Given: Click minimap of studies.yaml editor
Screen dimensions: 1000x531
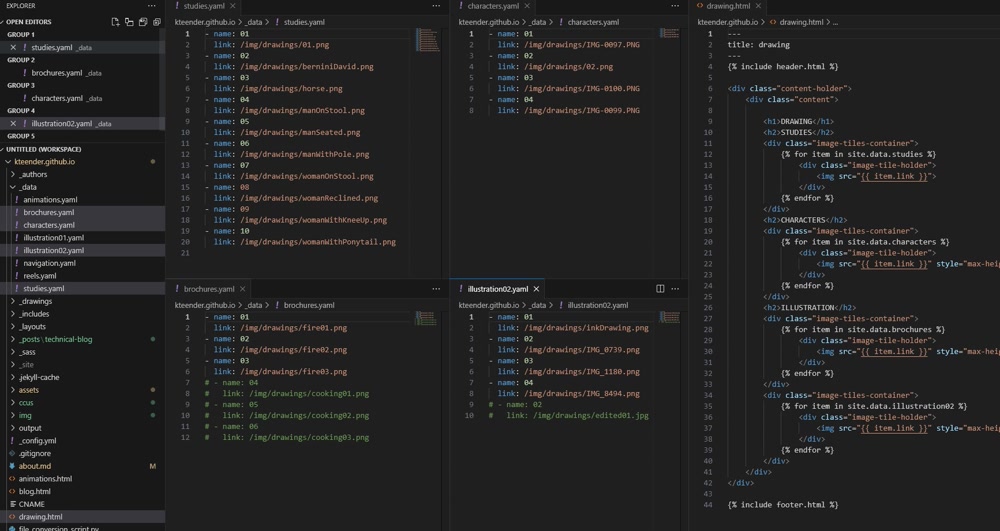Looking at the screenshot, I should pos(427,40).
